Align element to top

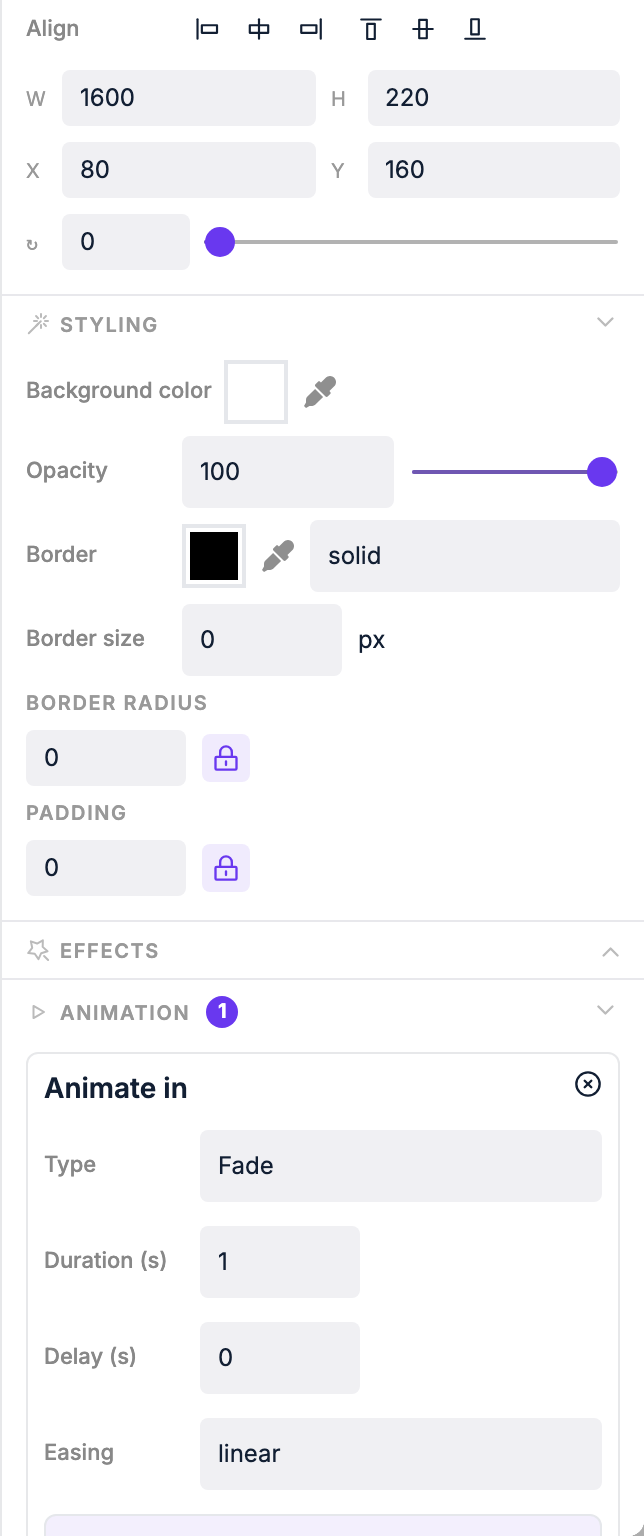click(371, 29)
